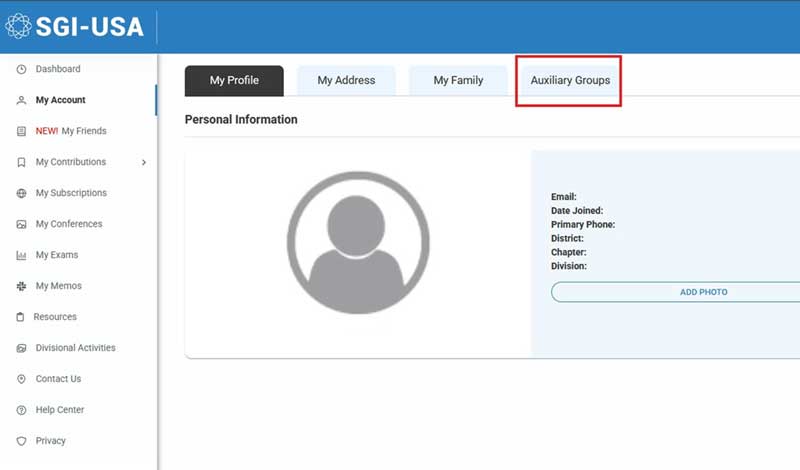Open My Memos page
This screenshot has width=800, height=470.
[59, 286]
